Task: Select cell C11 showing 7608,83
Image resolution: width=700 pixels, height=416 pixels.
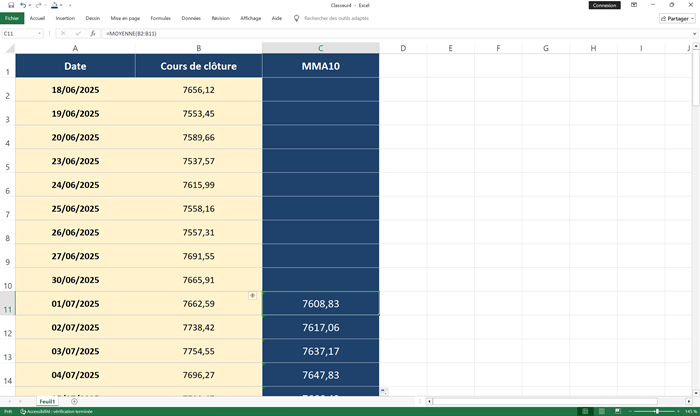Action: (320, 303)
